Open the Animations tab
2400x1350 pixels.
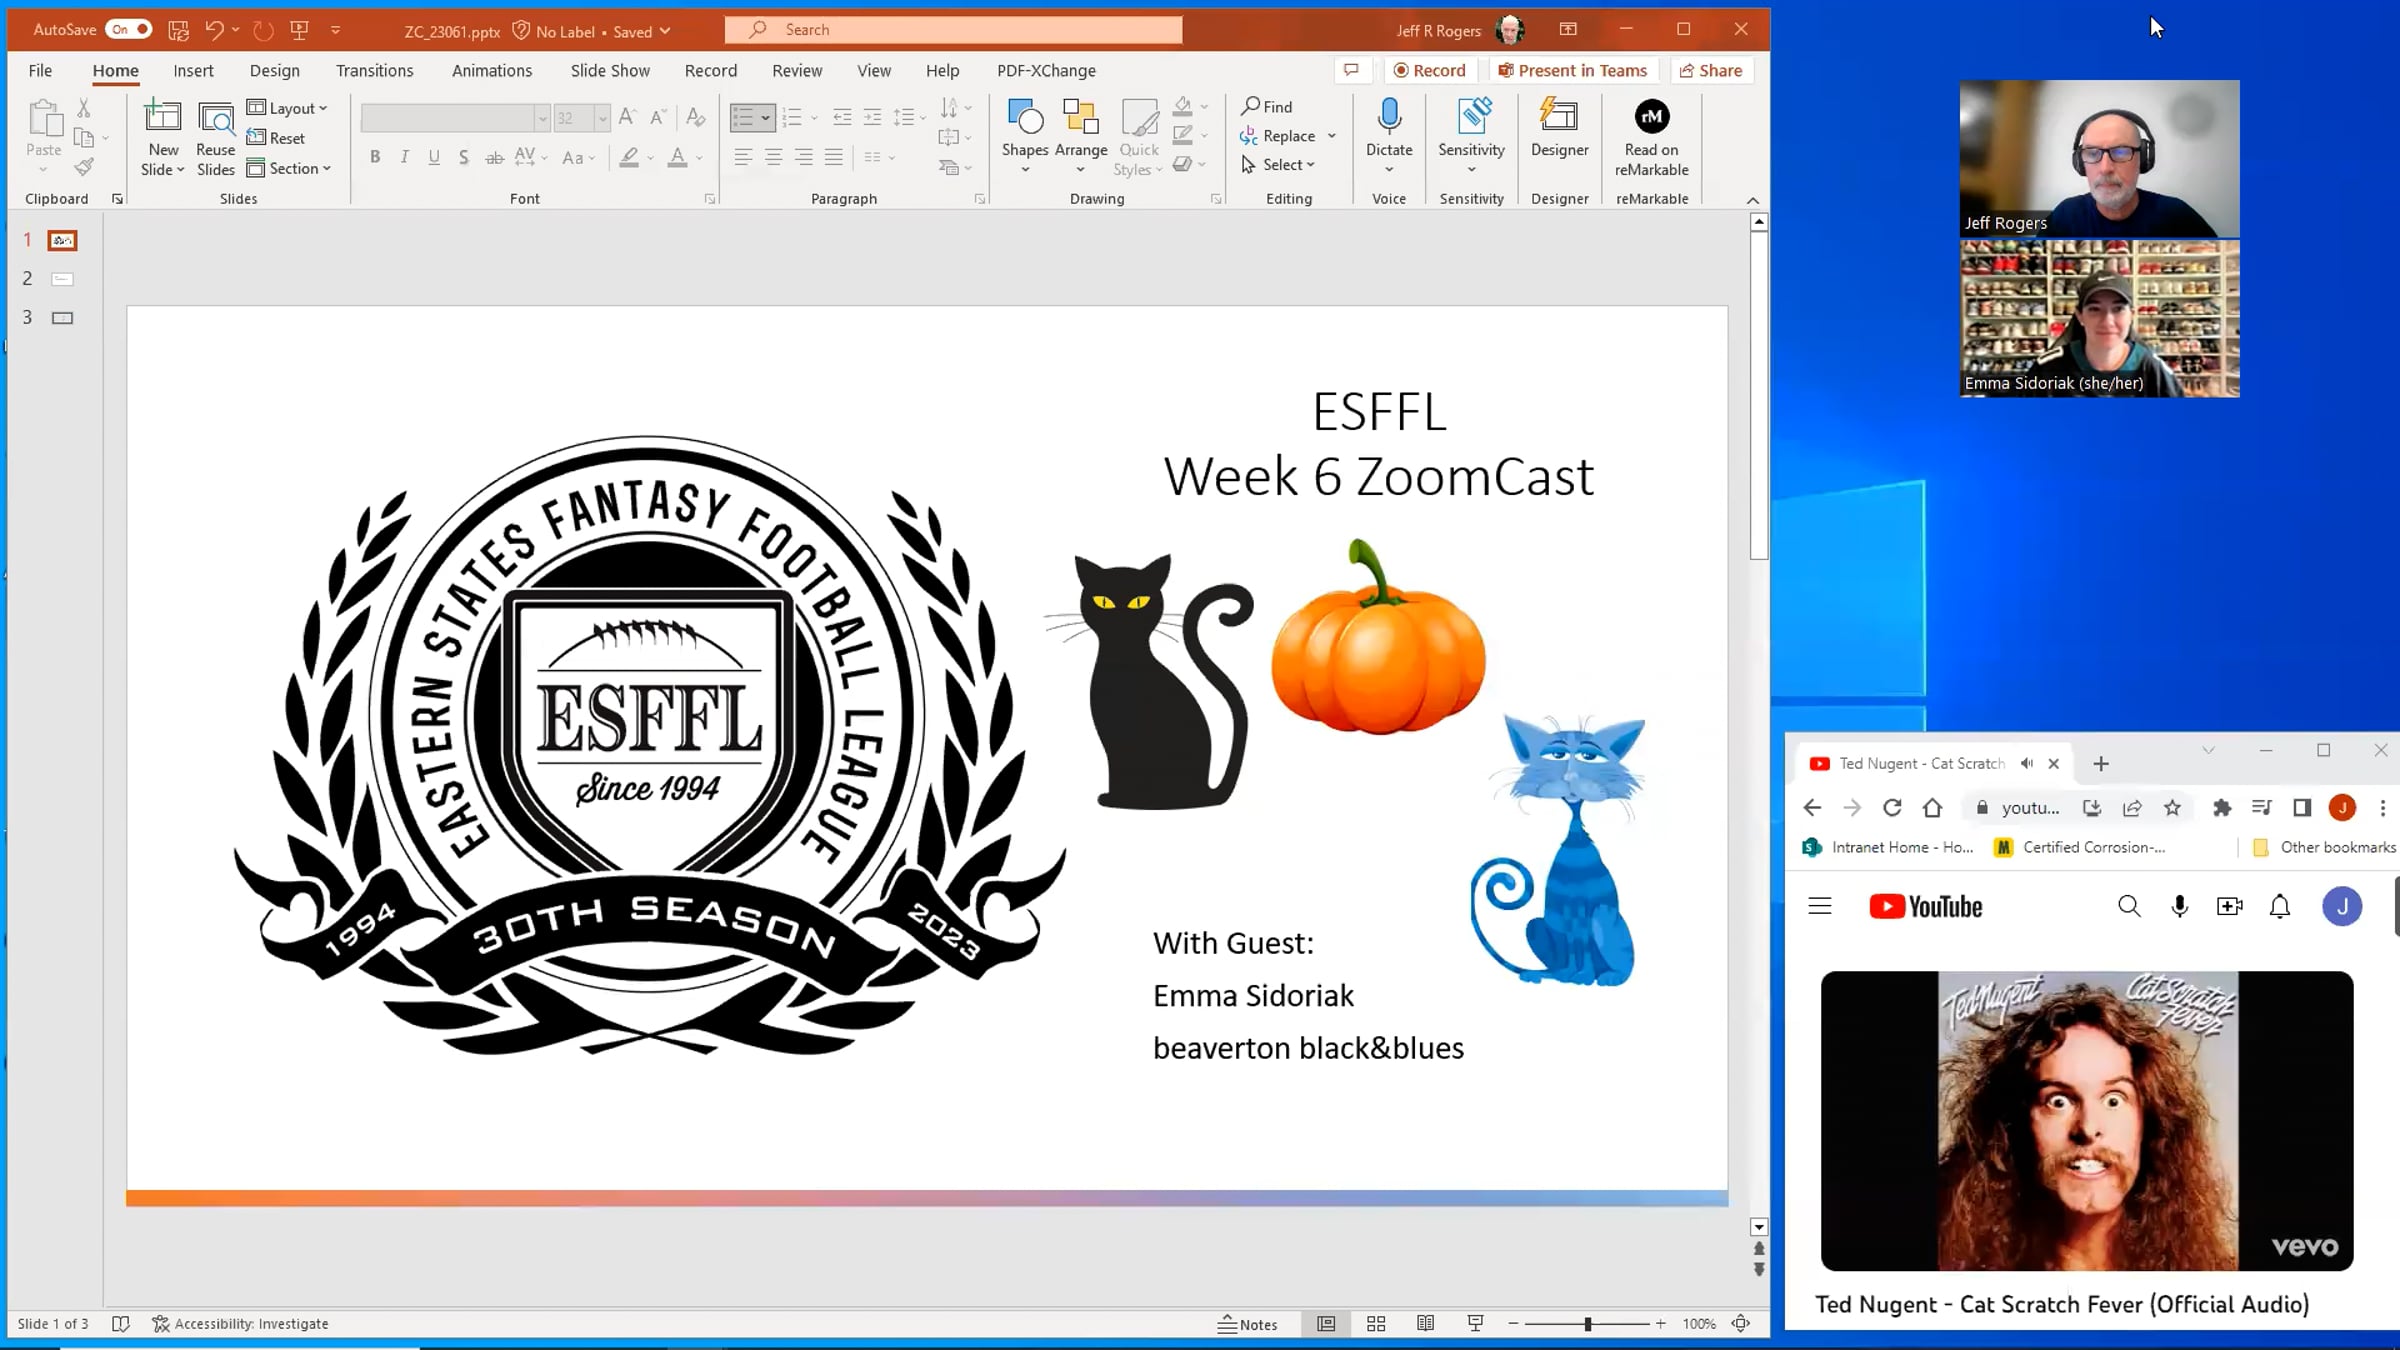492,70
